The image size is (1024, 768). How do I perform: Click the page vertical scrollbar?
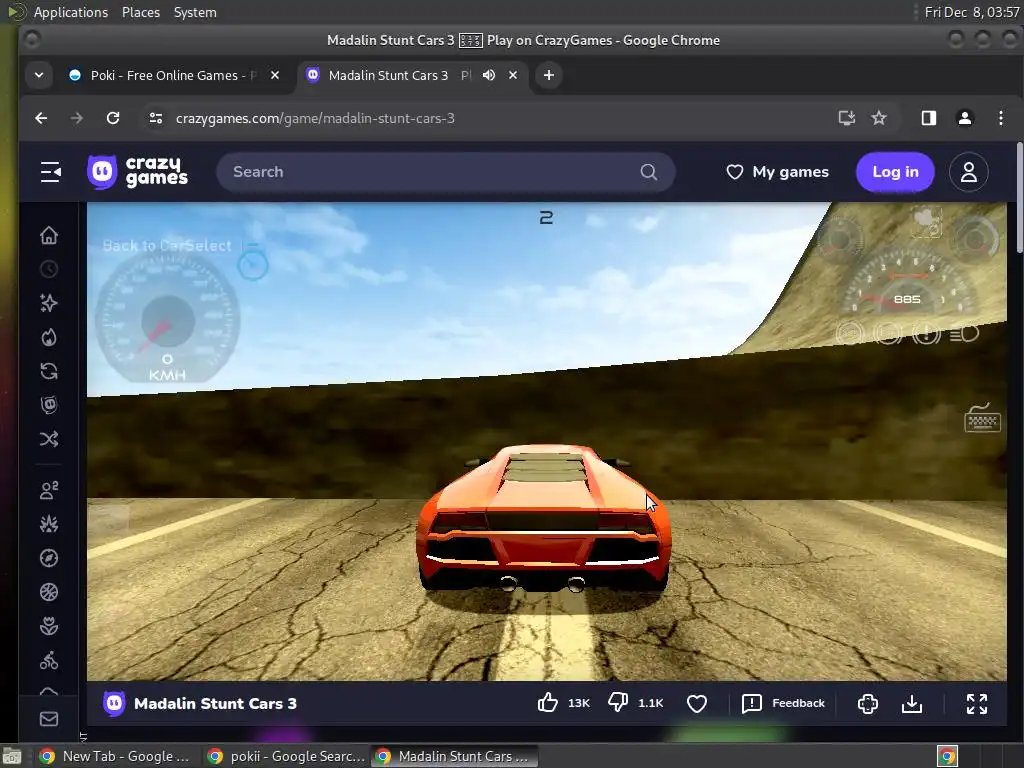coord(1019,198)
